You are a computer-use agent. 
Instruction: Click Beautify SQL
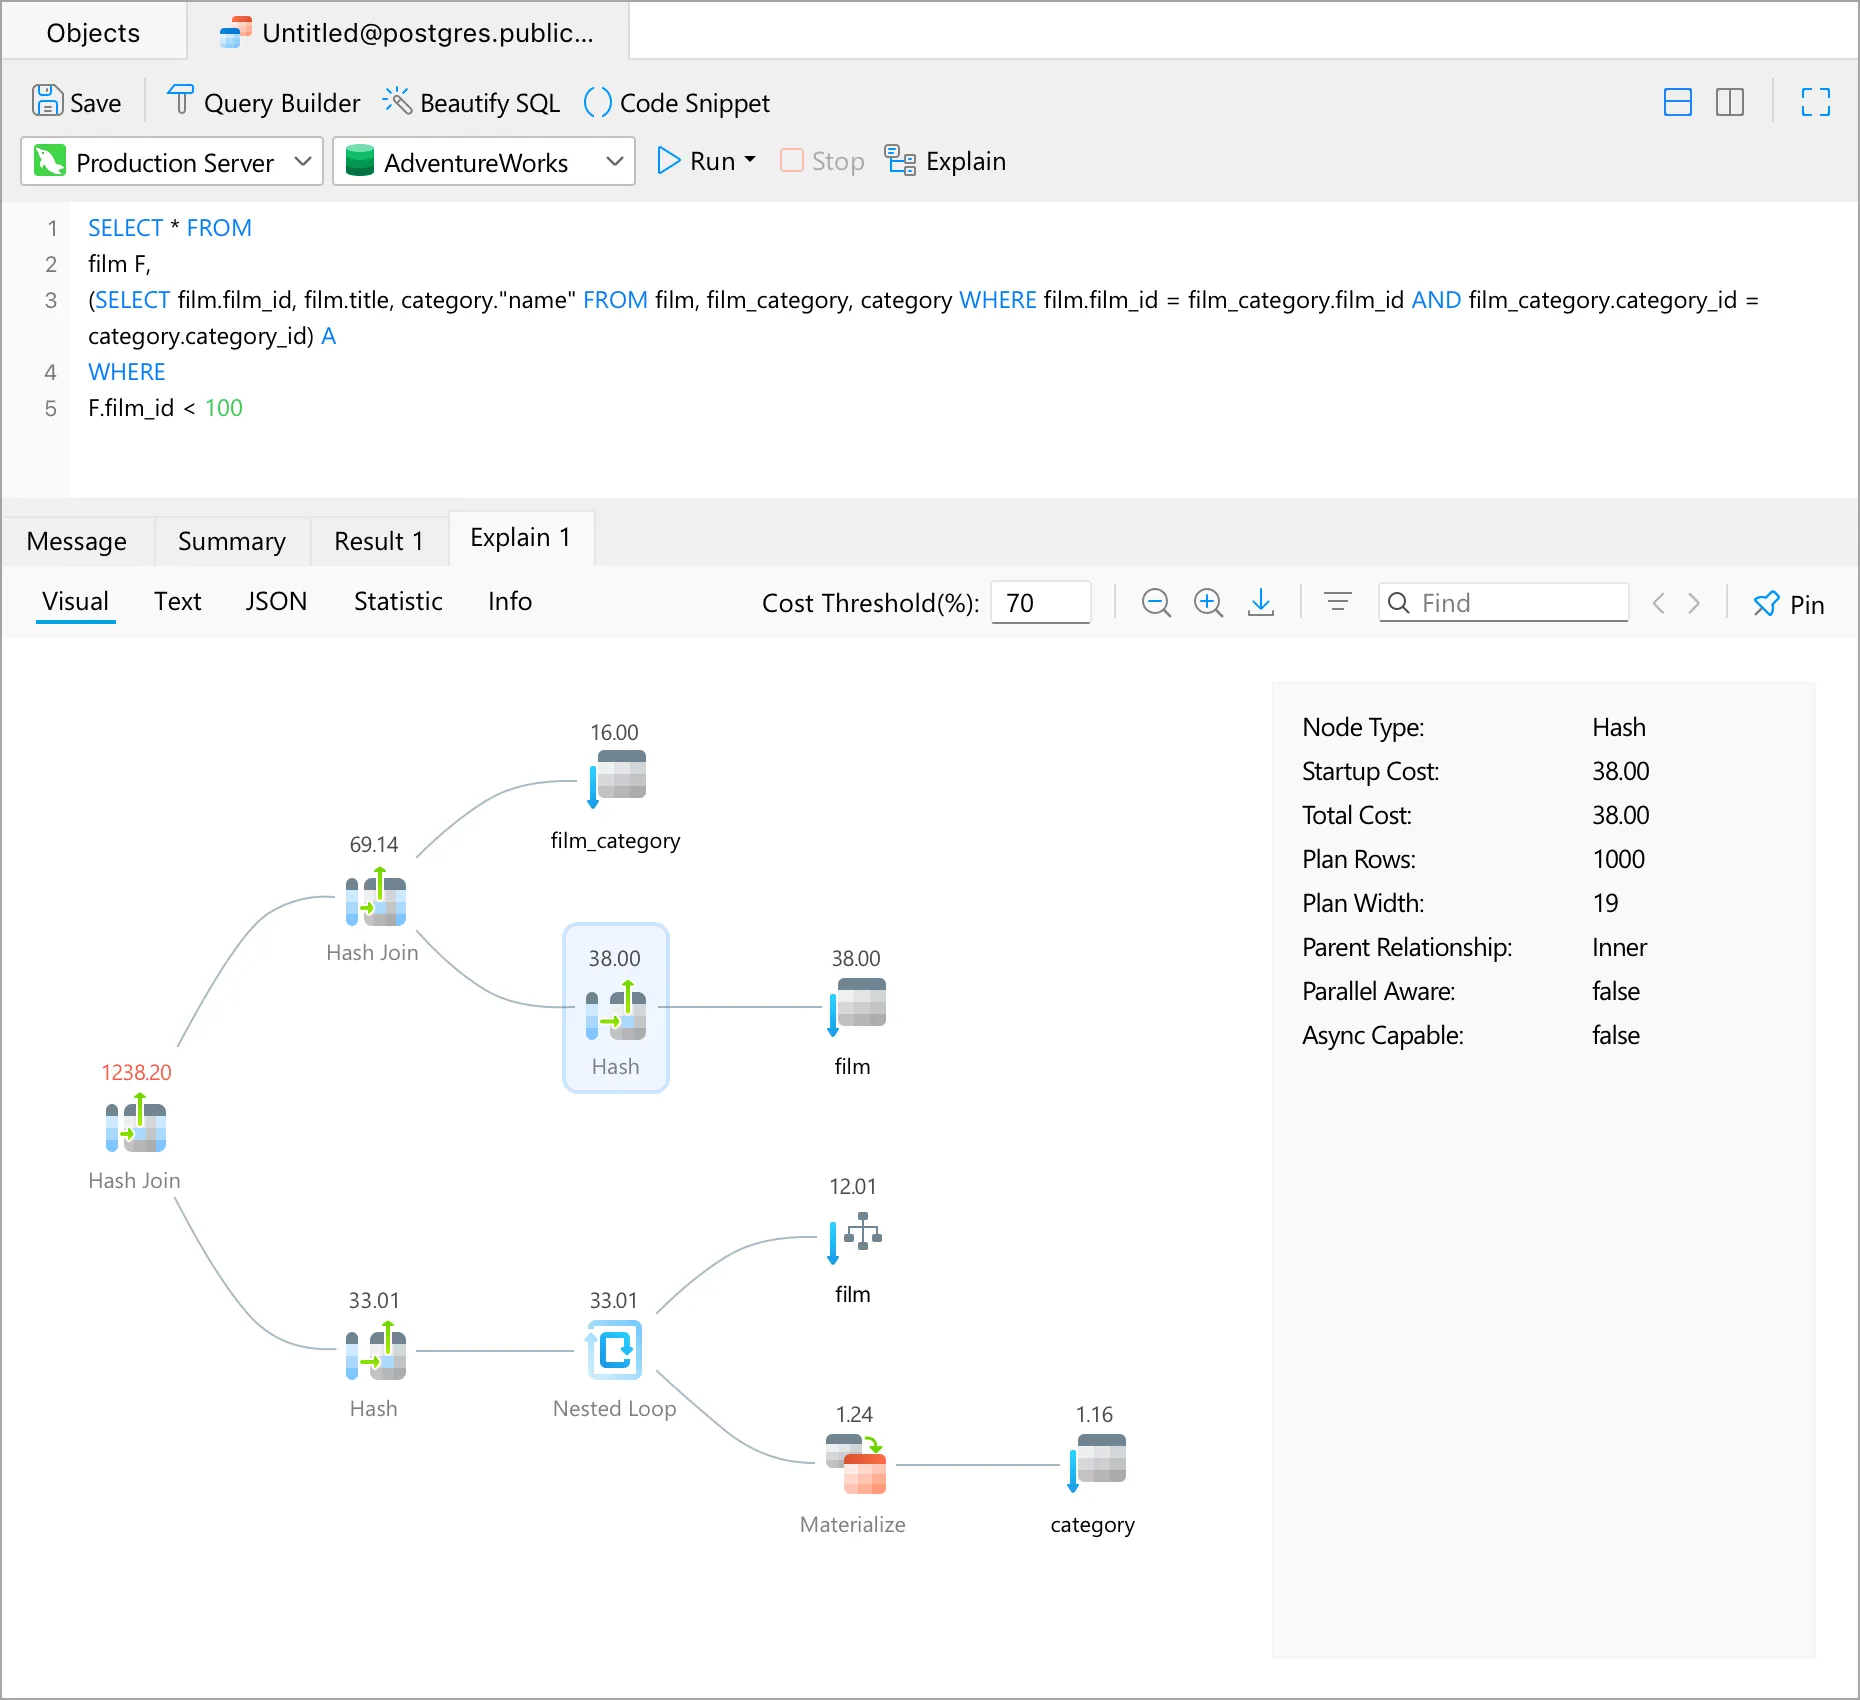(472, 102)
